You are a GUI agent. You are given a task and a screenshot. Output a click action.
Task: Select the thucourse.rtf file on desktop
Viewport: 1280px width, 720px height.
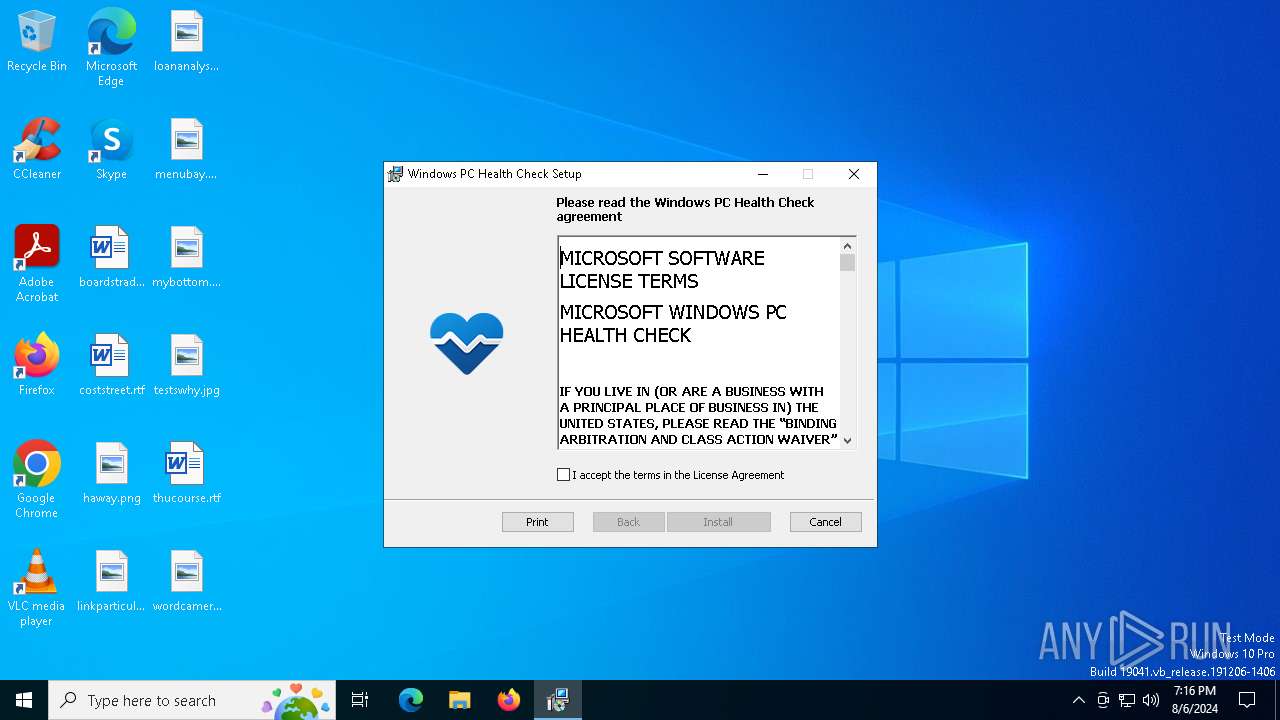187,474
